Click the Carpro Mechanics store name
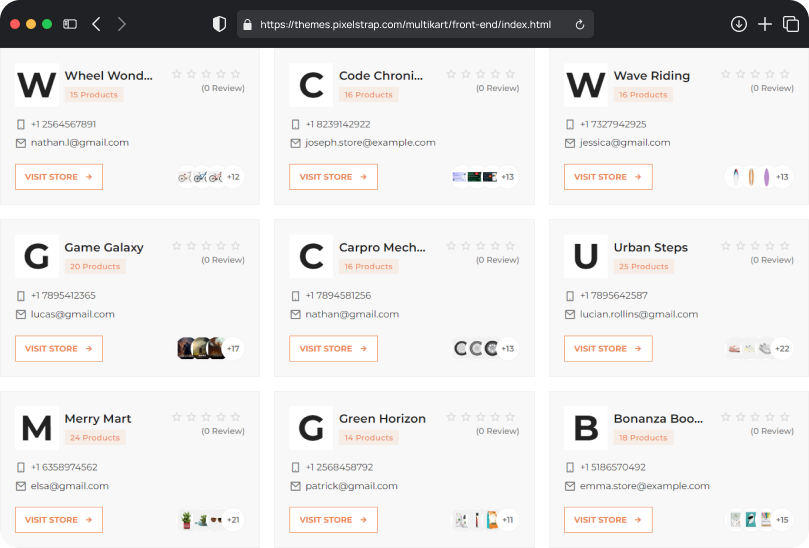The width and height of the screenshot is (809, 548). tap(382, 247)
